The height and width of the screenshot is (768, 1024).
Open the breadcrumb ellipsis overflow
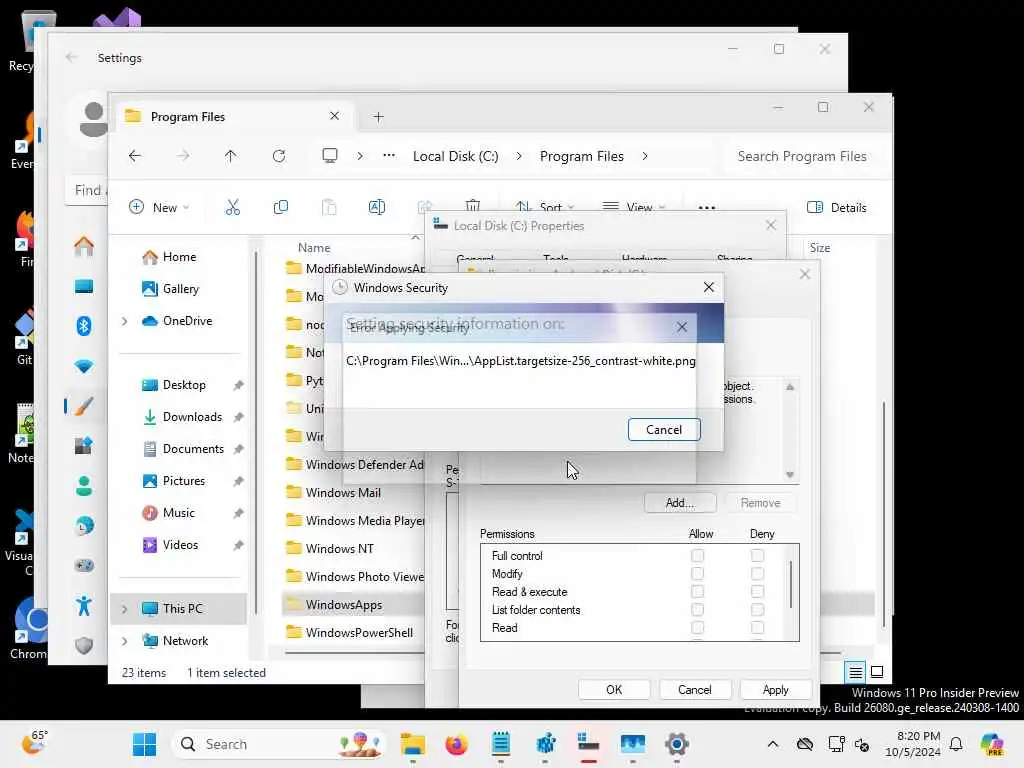[x=389, y=156]
